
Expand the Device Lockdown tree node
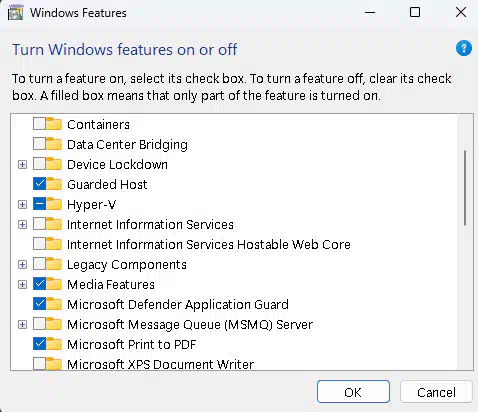(x=22, y=164)
